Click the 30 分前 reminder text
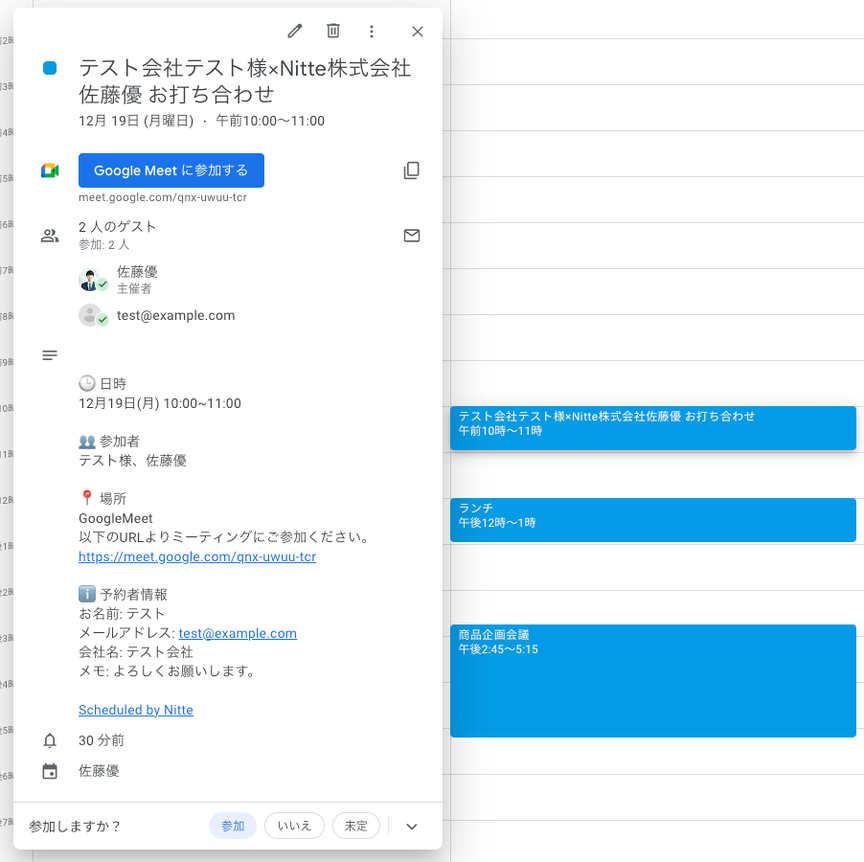The width and height of the screenshot is (864, 862). pyautogui.click(x=101, y=740)
